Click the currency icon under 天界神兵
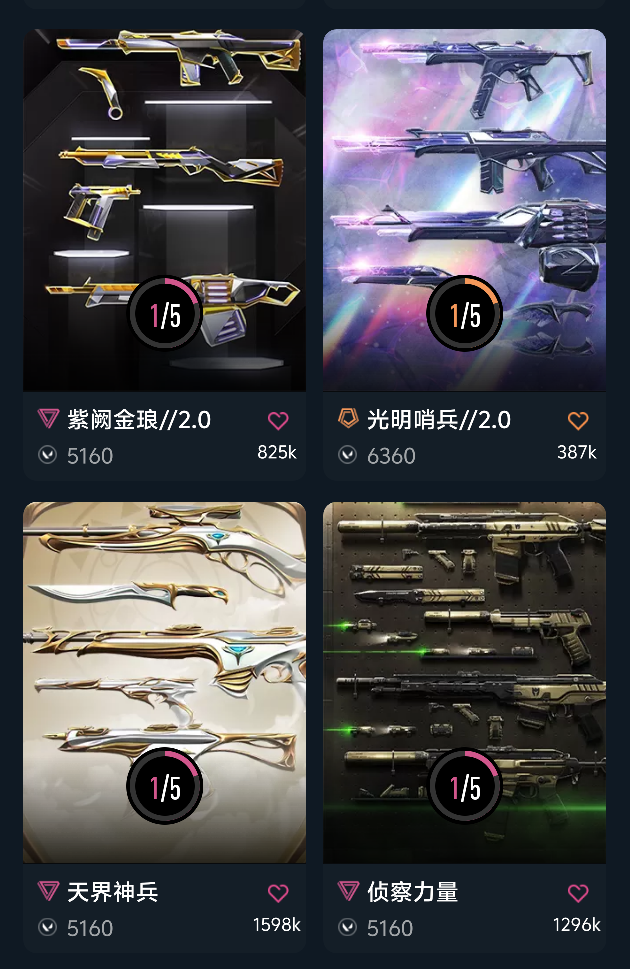The image size is (630, 969). (x=48, y=928)
